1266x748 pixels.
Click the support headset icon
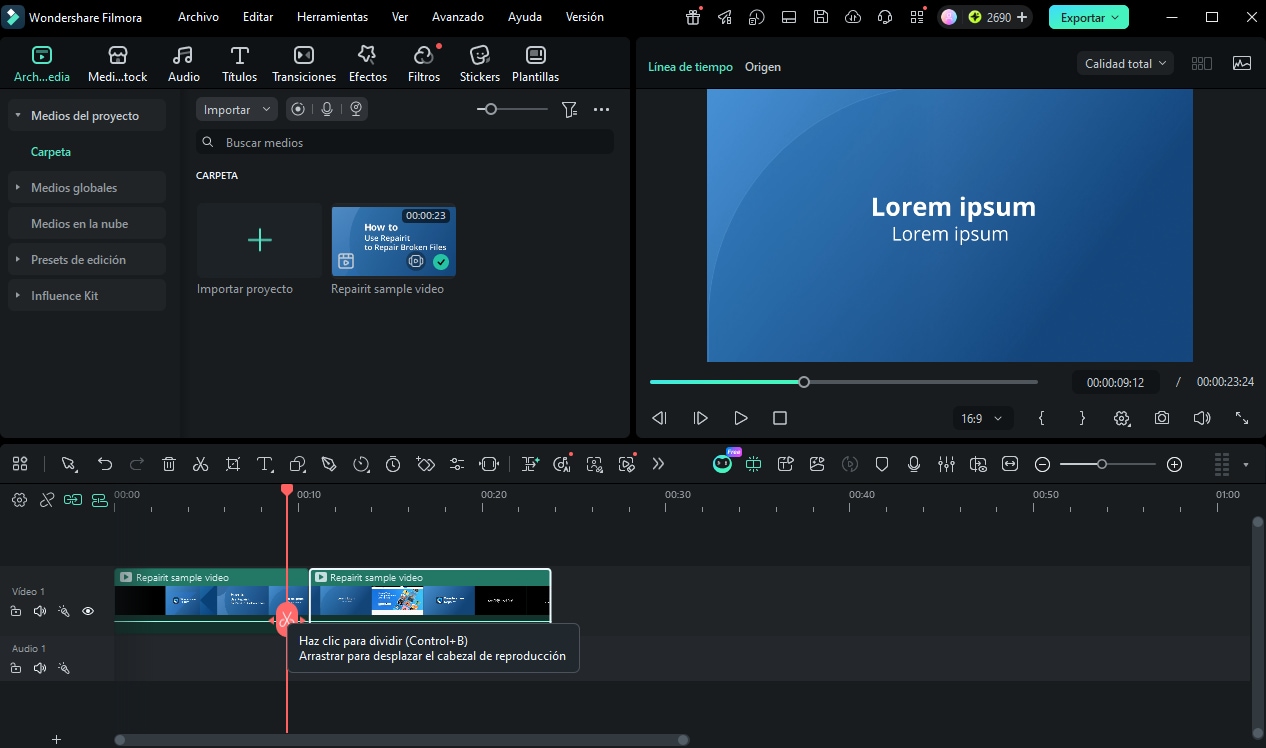click(x=885, y=17)
